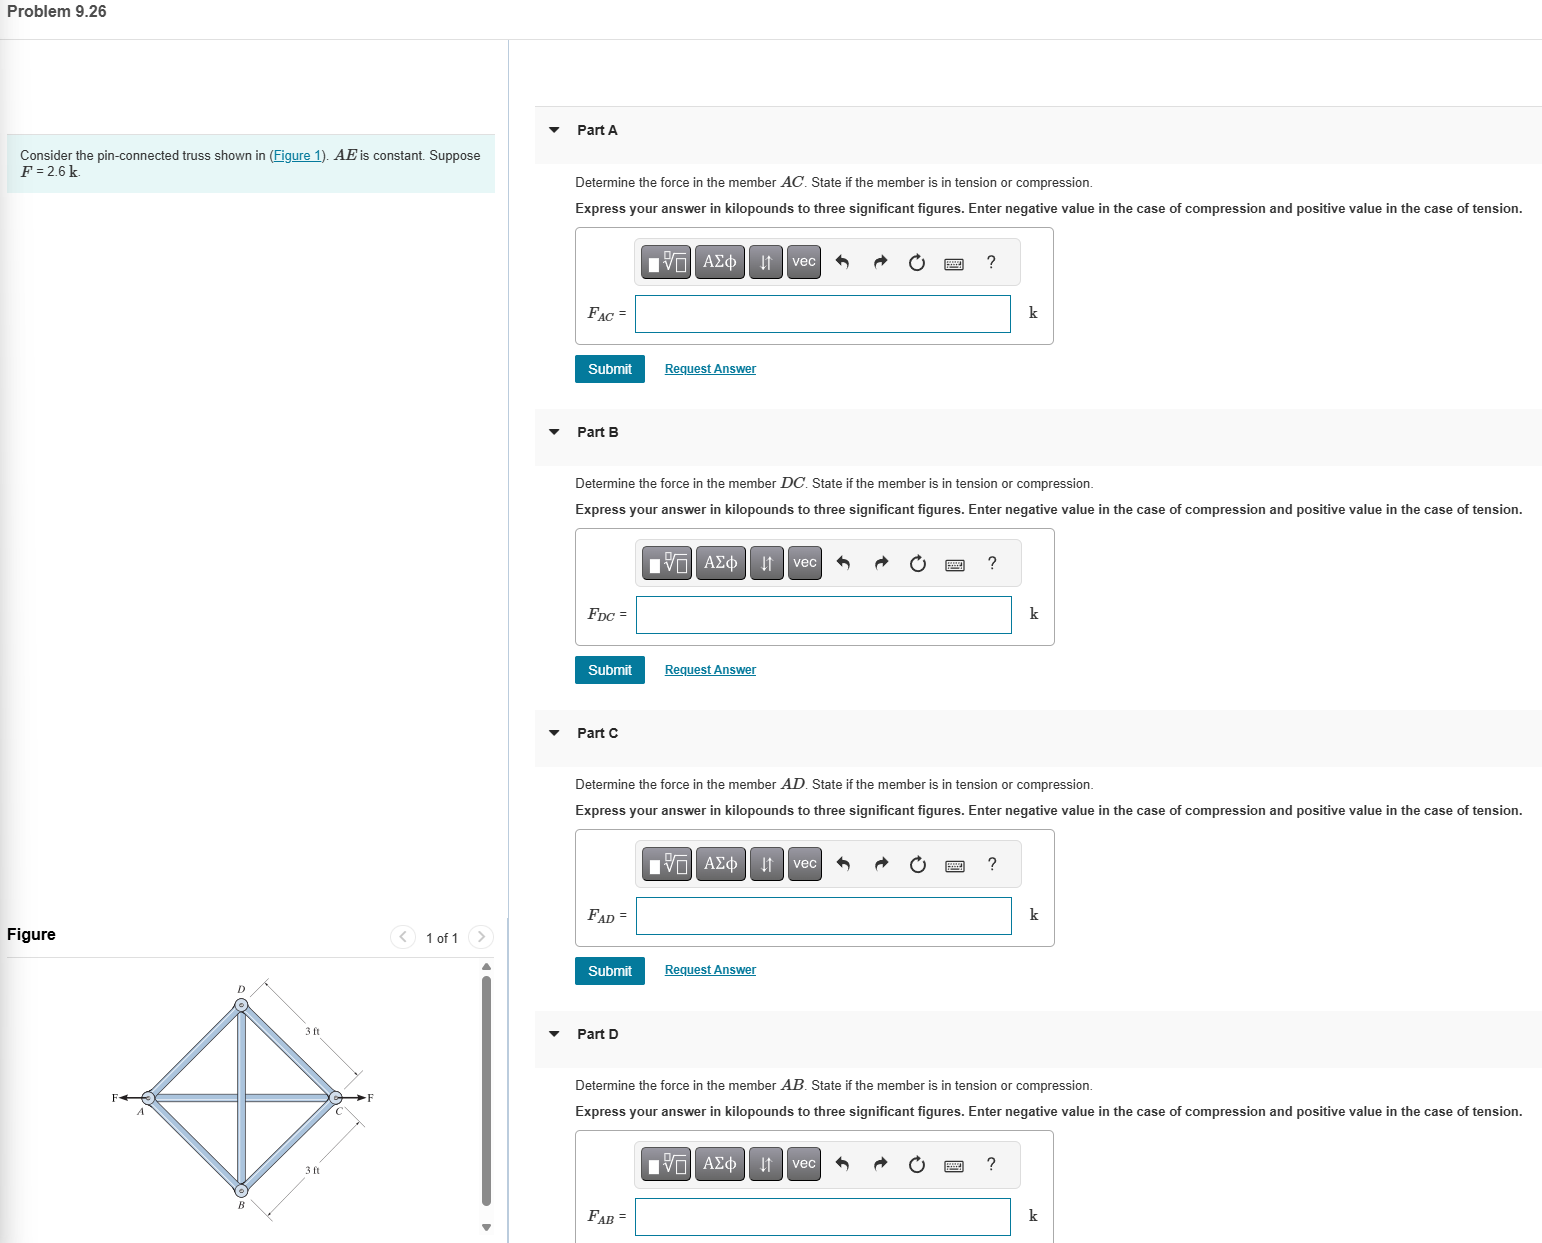The image size is (1542, 1243).
Task: Open the Greek symbols ΑΣφ palette for Part B
Action: point(719,562)
